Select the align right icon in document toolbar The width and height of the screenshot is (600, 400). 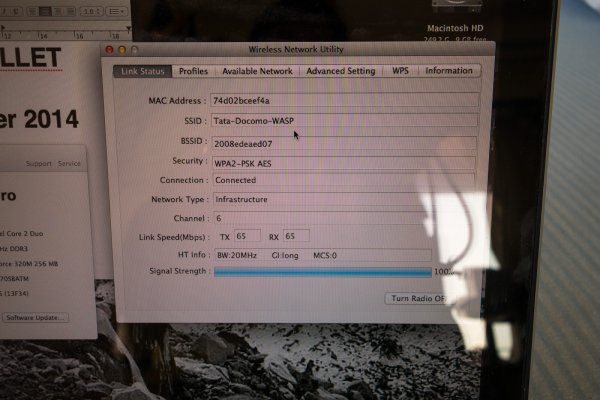click(x=58, y=11)
